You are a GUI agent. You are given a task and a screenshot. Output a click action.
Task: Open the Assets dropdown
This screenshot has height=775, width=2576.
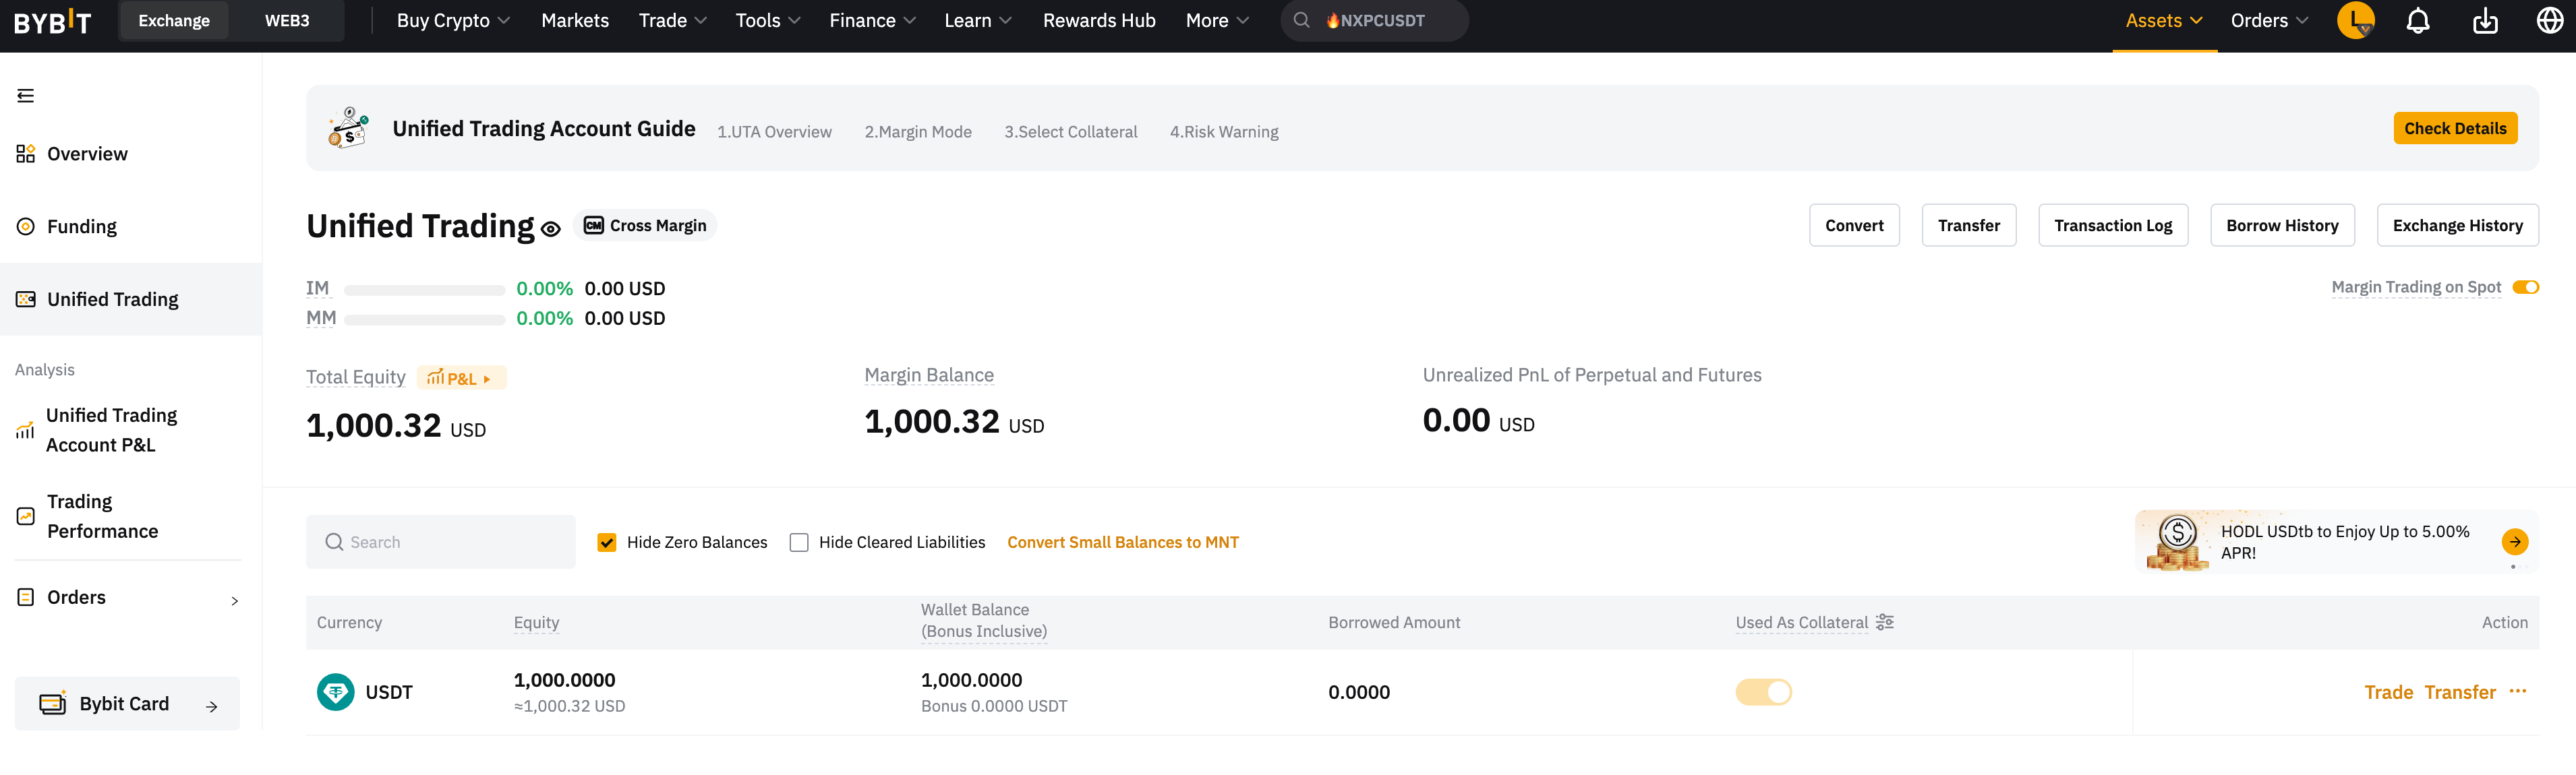(x=2164, y=21)
